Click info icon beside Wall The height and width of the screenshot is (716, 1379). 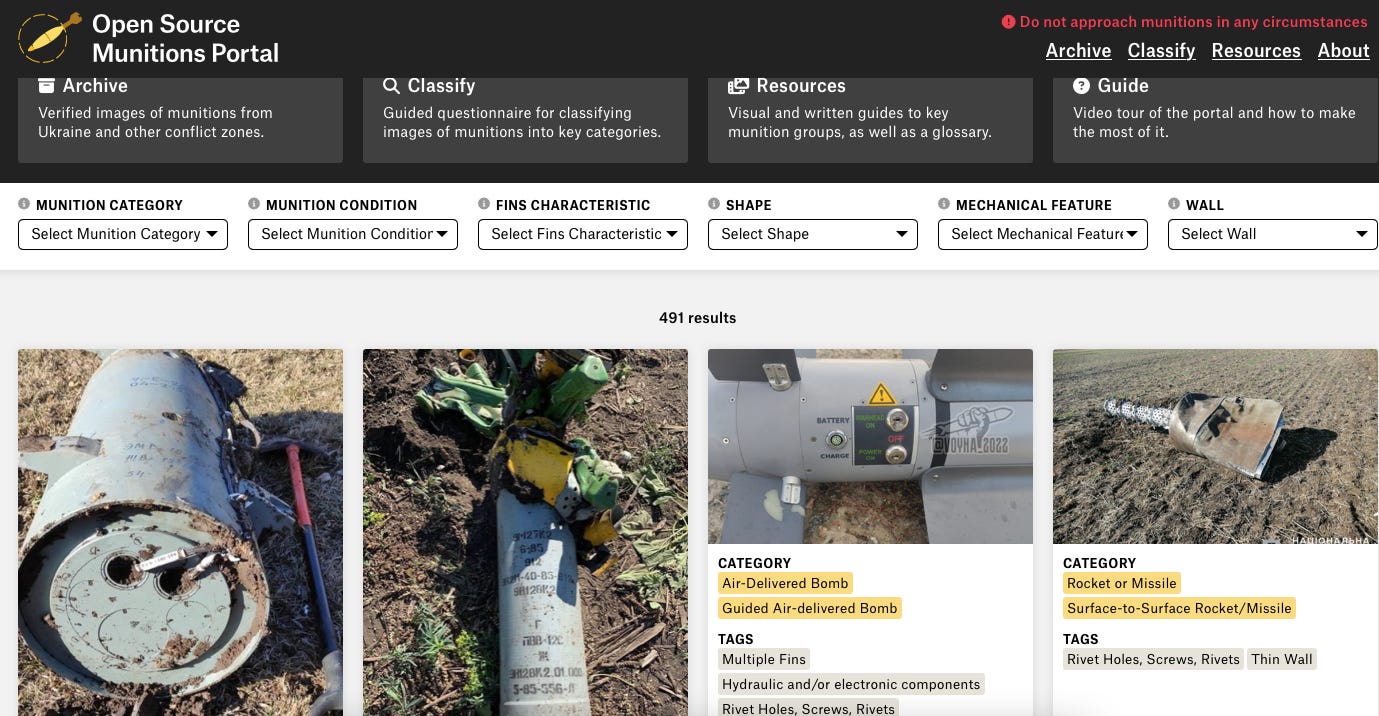pyautogui.click(x=1174, y=204)
